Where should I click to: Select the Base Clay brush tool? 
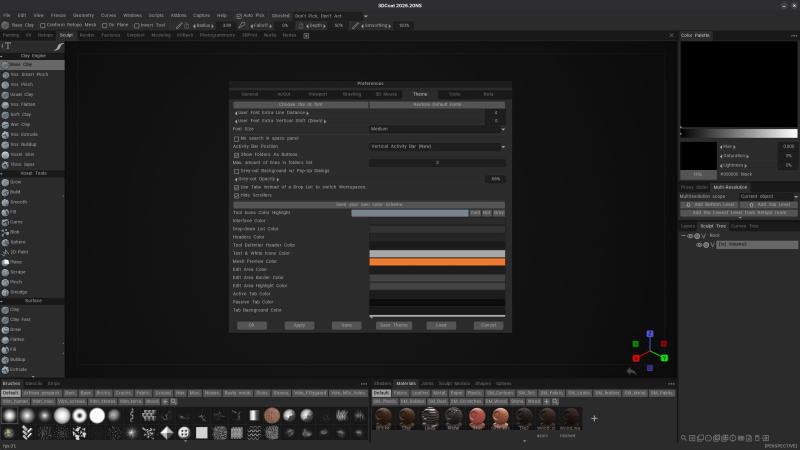[x=32, y=65]
